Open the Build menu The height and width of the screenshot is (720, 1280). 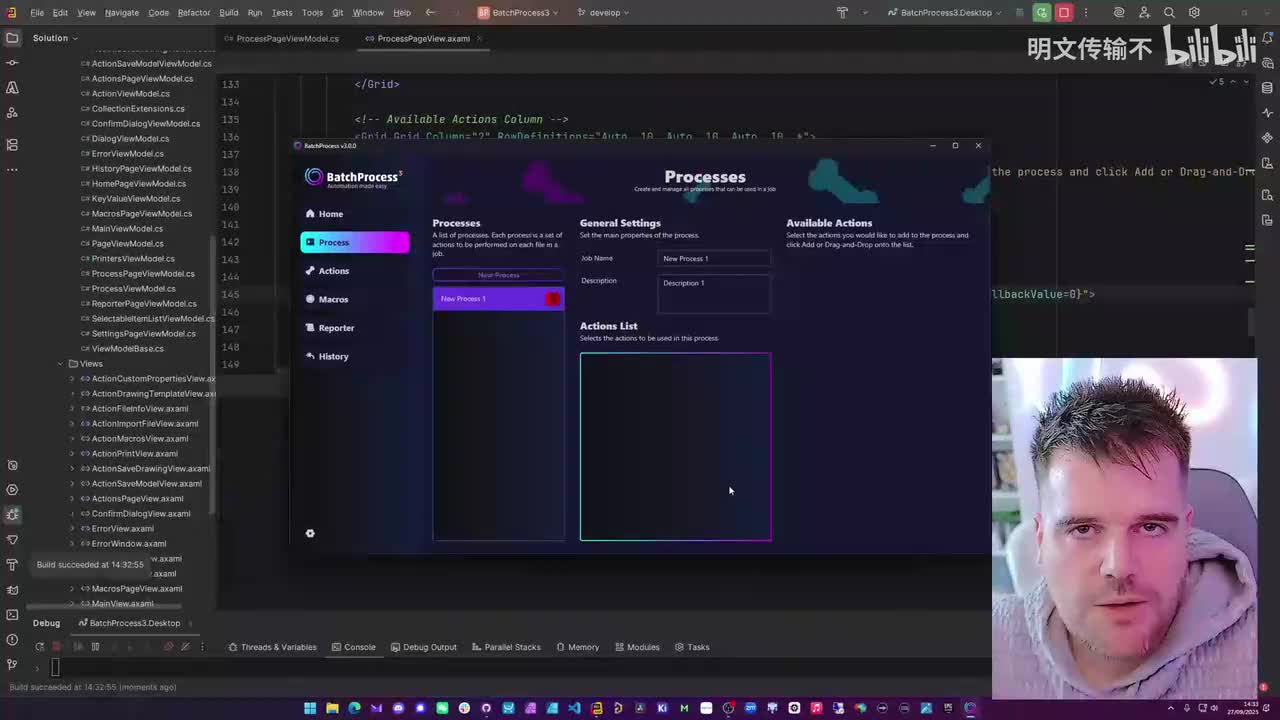(x=229, y=13)
